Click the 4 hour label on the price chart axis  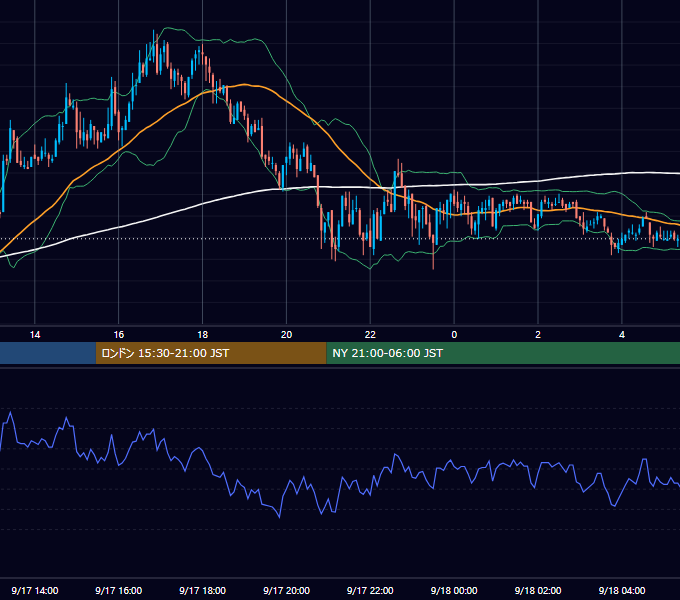click(622, 335)
